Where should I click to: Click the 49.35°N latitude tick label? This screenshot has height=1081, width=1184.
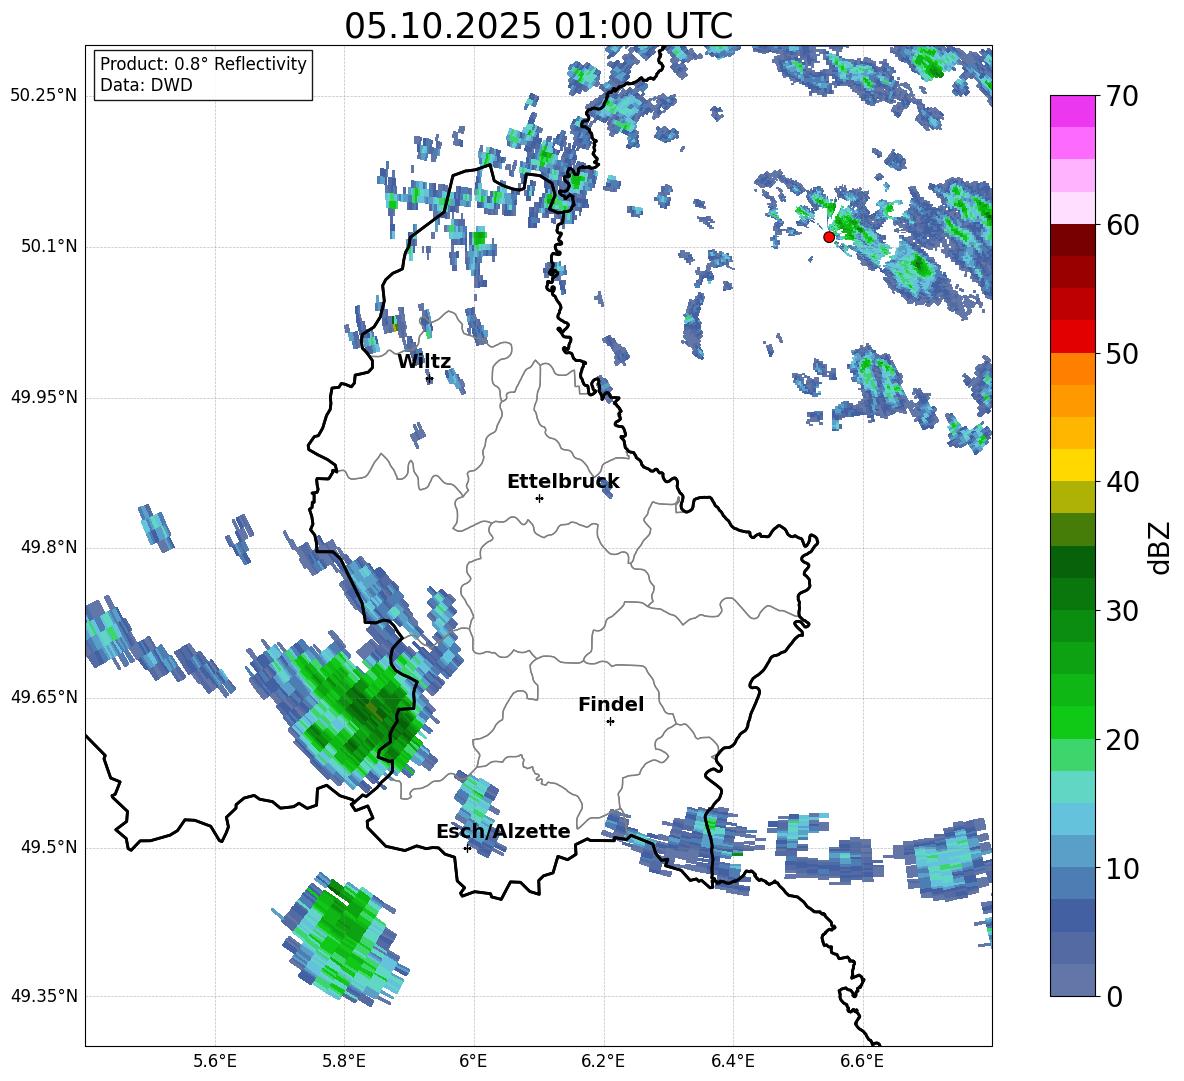pyautogui.click(x=44, y=996)
